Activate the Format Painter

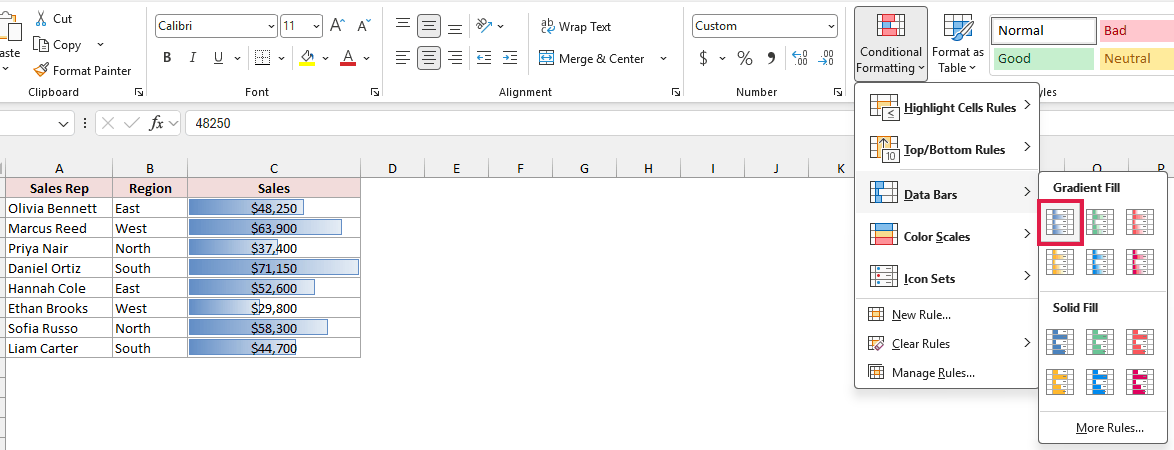[x=82, y=70]
